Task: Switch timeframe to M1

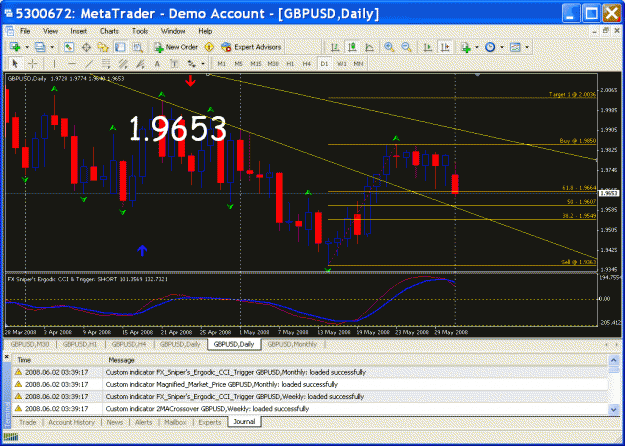Action: click(x=221, y=63)
